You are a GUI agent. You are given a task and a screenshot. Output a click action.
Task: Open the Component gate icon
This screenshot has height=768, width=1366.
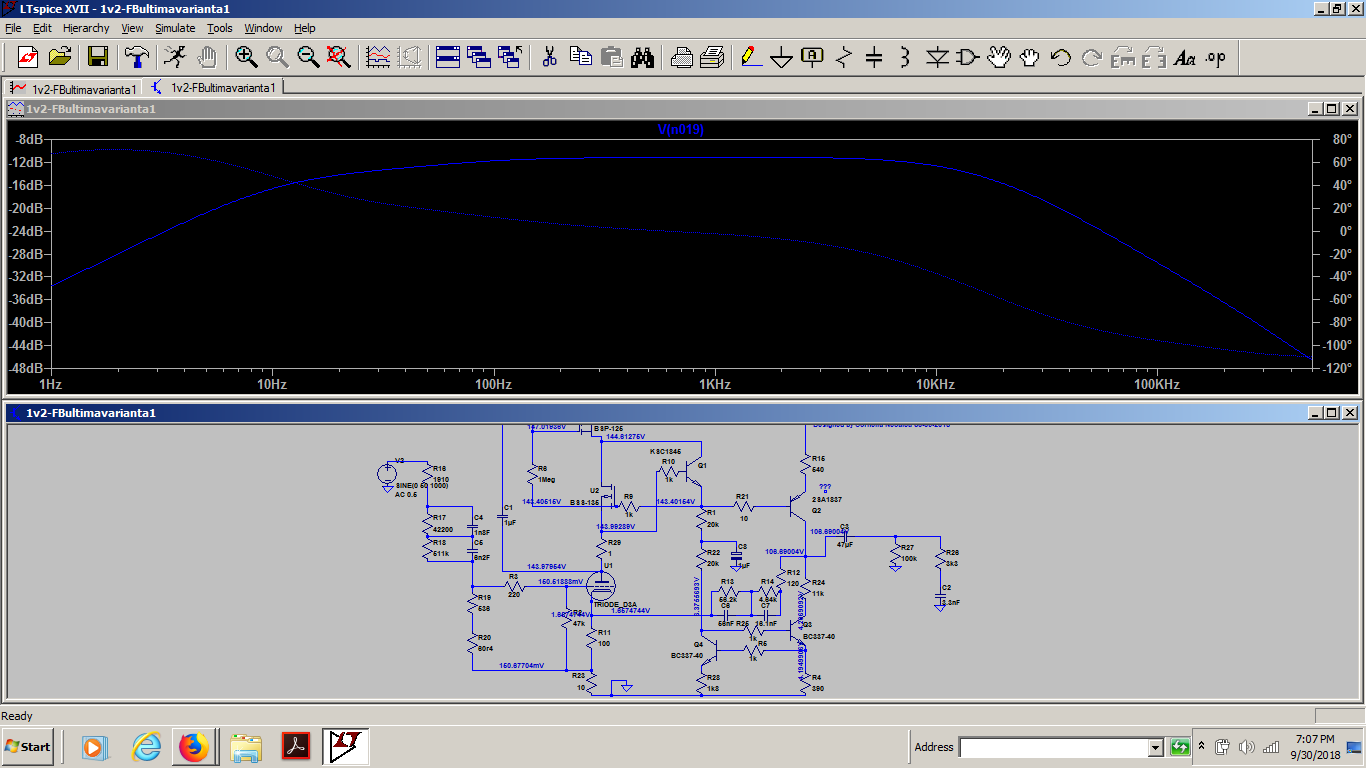click(x=968, y=57)
